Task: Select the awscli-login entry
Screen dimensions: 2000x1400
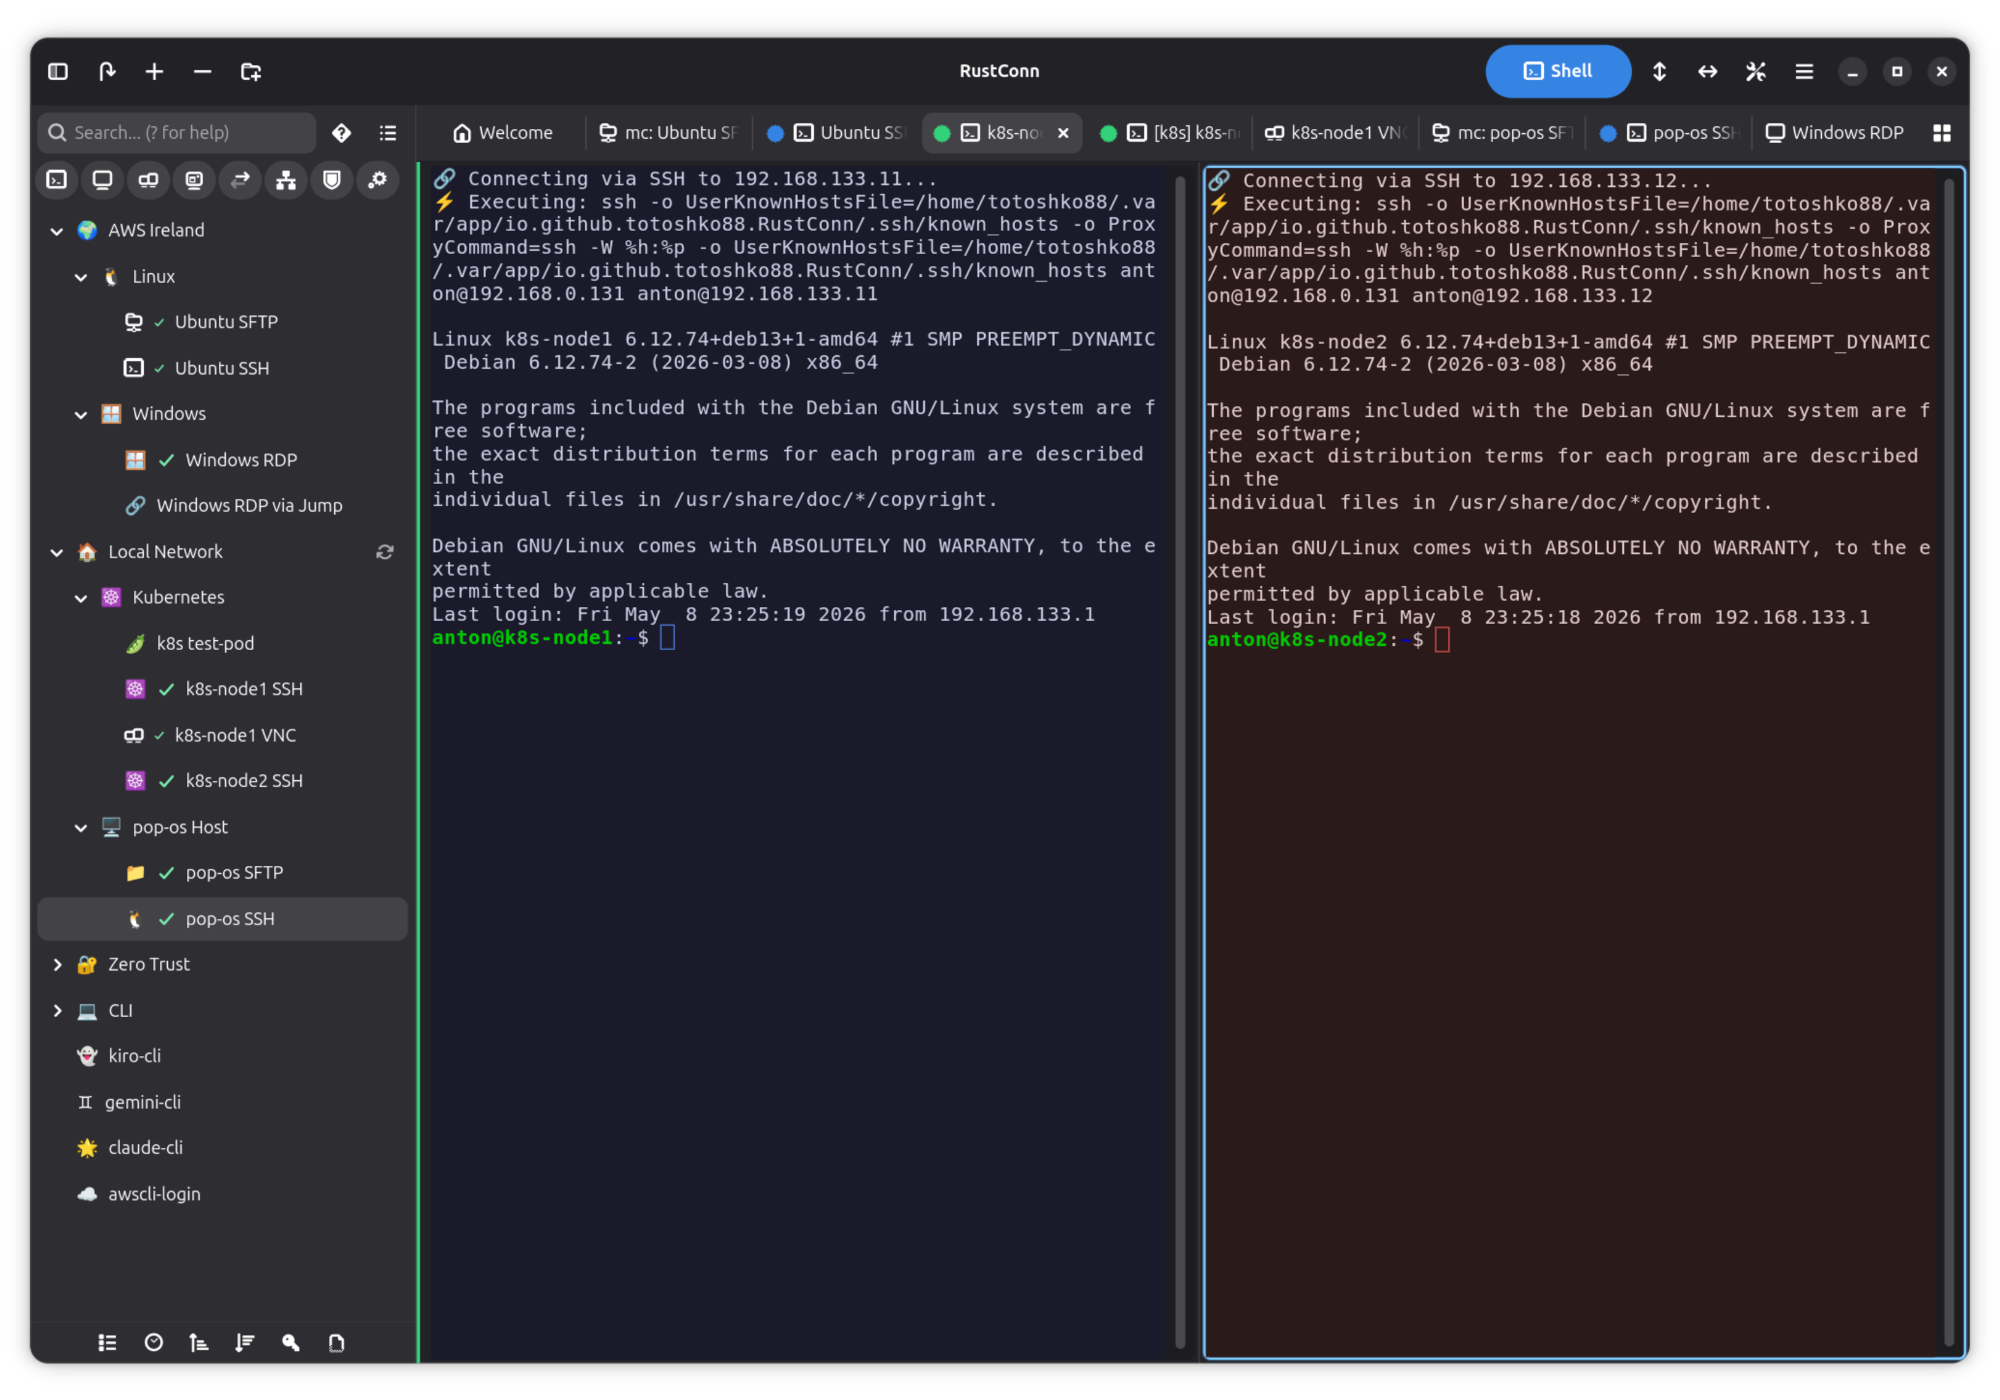Action: point(222,1194)
